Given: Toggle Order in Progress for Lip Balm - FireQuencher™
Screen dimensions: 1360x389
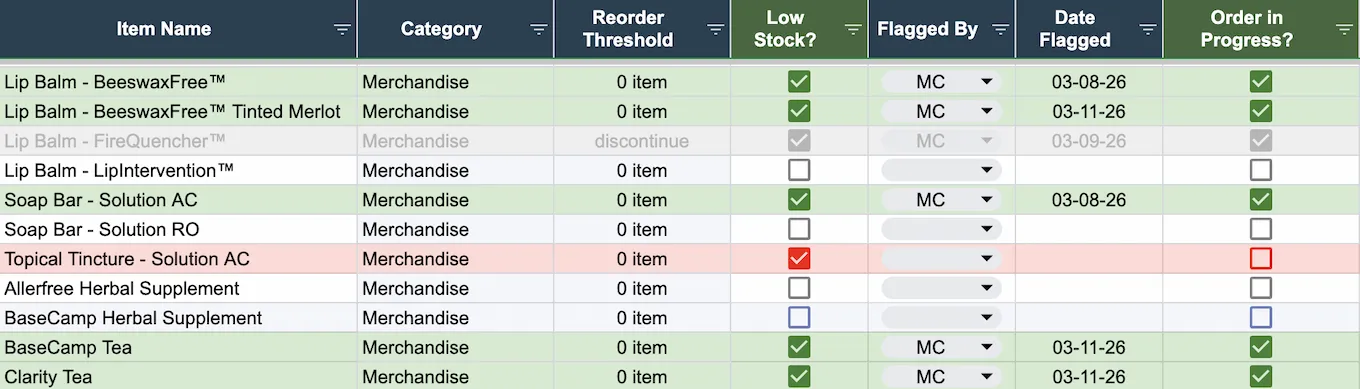Looking at the screenshot, I should pos(1261,141).
